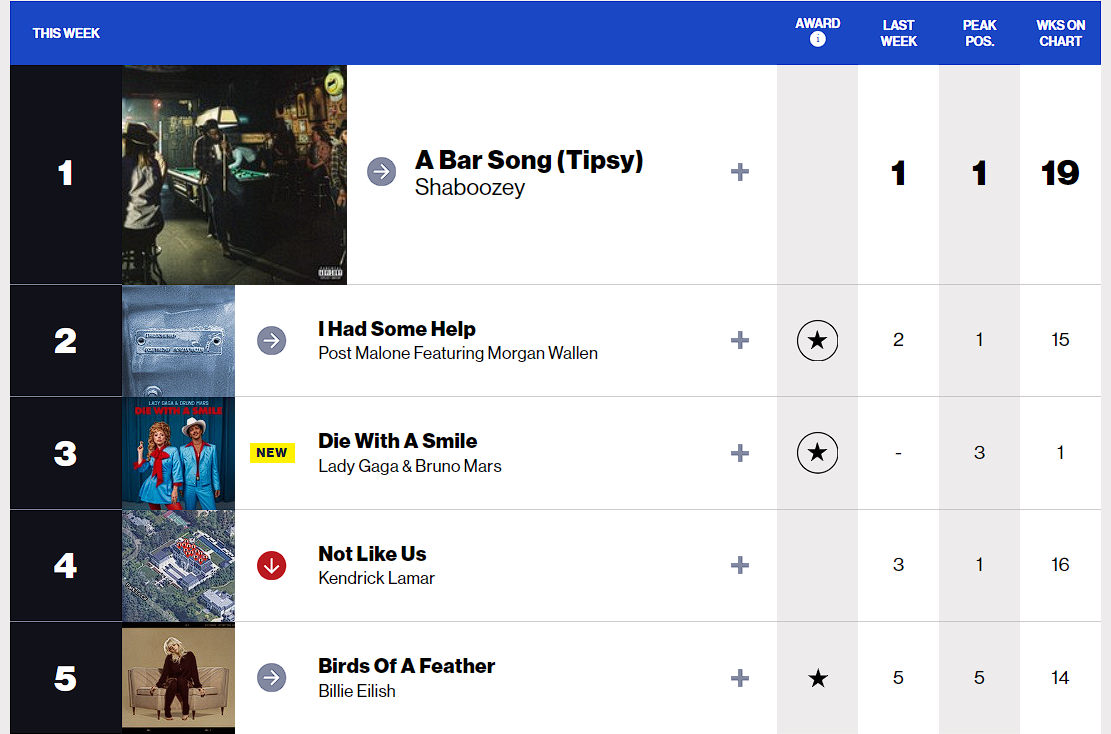Click plus icon next to Not Like Us
The width and height of the screenshot is (1111, 734).
740,565
